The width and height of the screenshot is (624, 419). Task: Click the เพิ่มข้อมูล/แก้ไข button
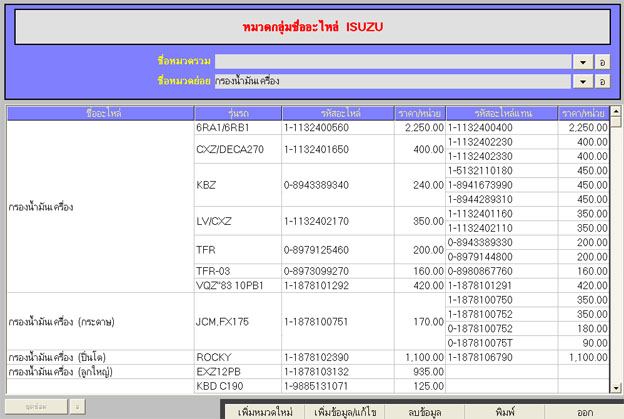tap(345, 412)
